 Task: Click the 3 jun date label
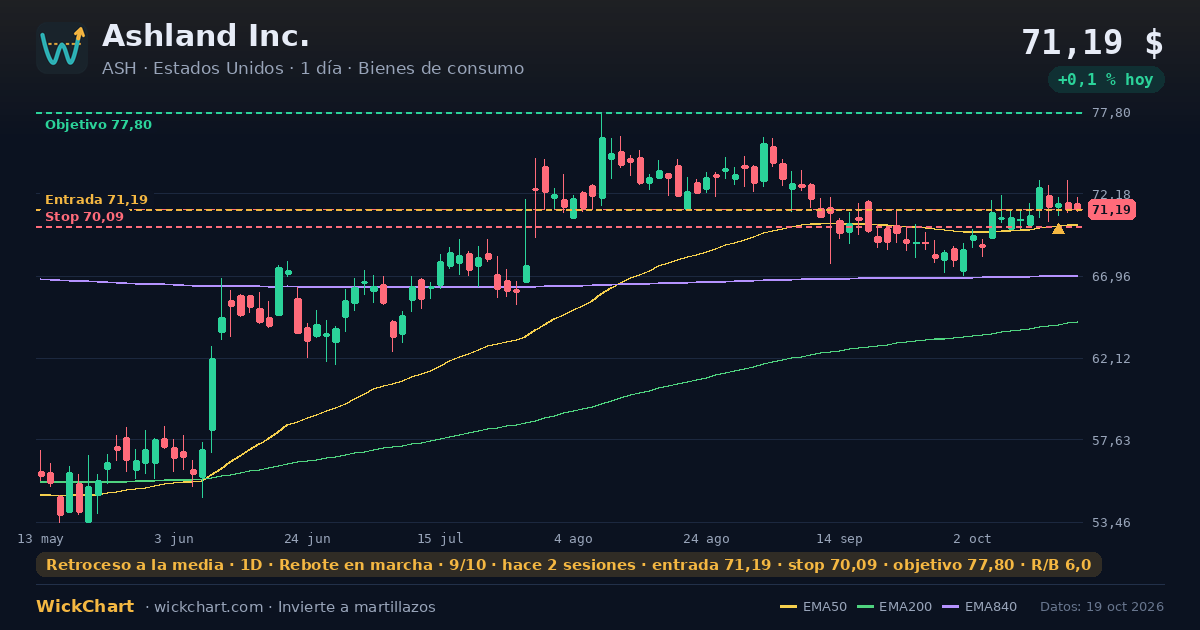174,538
